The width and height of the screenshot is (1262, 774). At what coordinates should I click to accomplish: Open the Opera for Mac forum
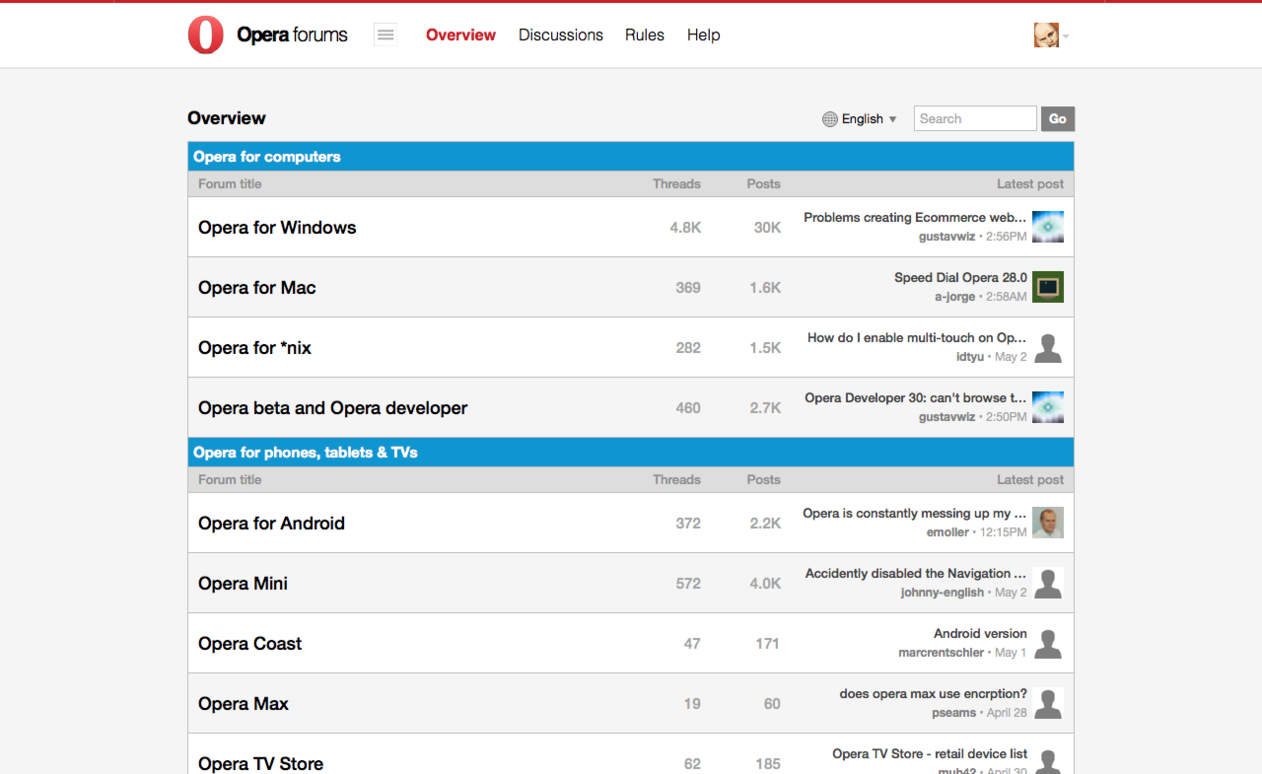pyautogui.click(x=257, y=288)
